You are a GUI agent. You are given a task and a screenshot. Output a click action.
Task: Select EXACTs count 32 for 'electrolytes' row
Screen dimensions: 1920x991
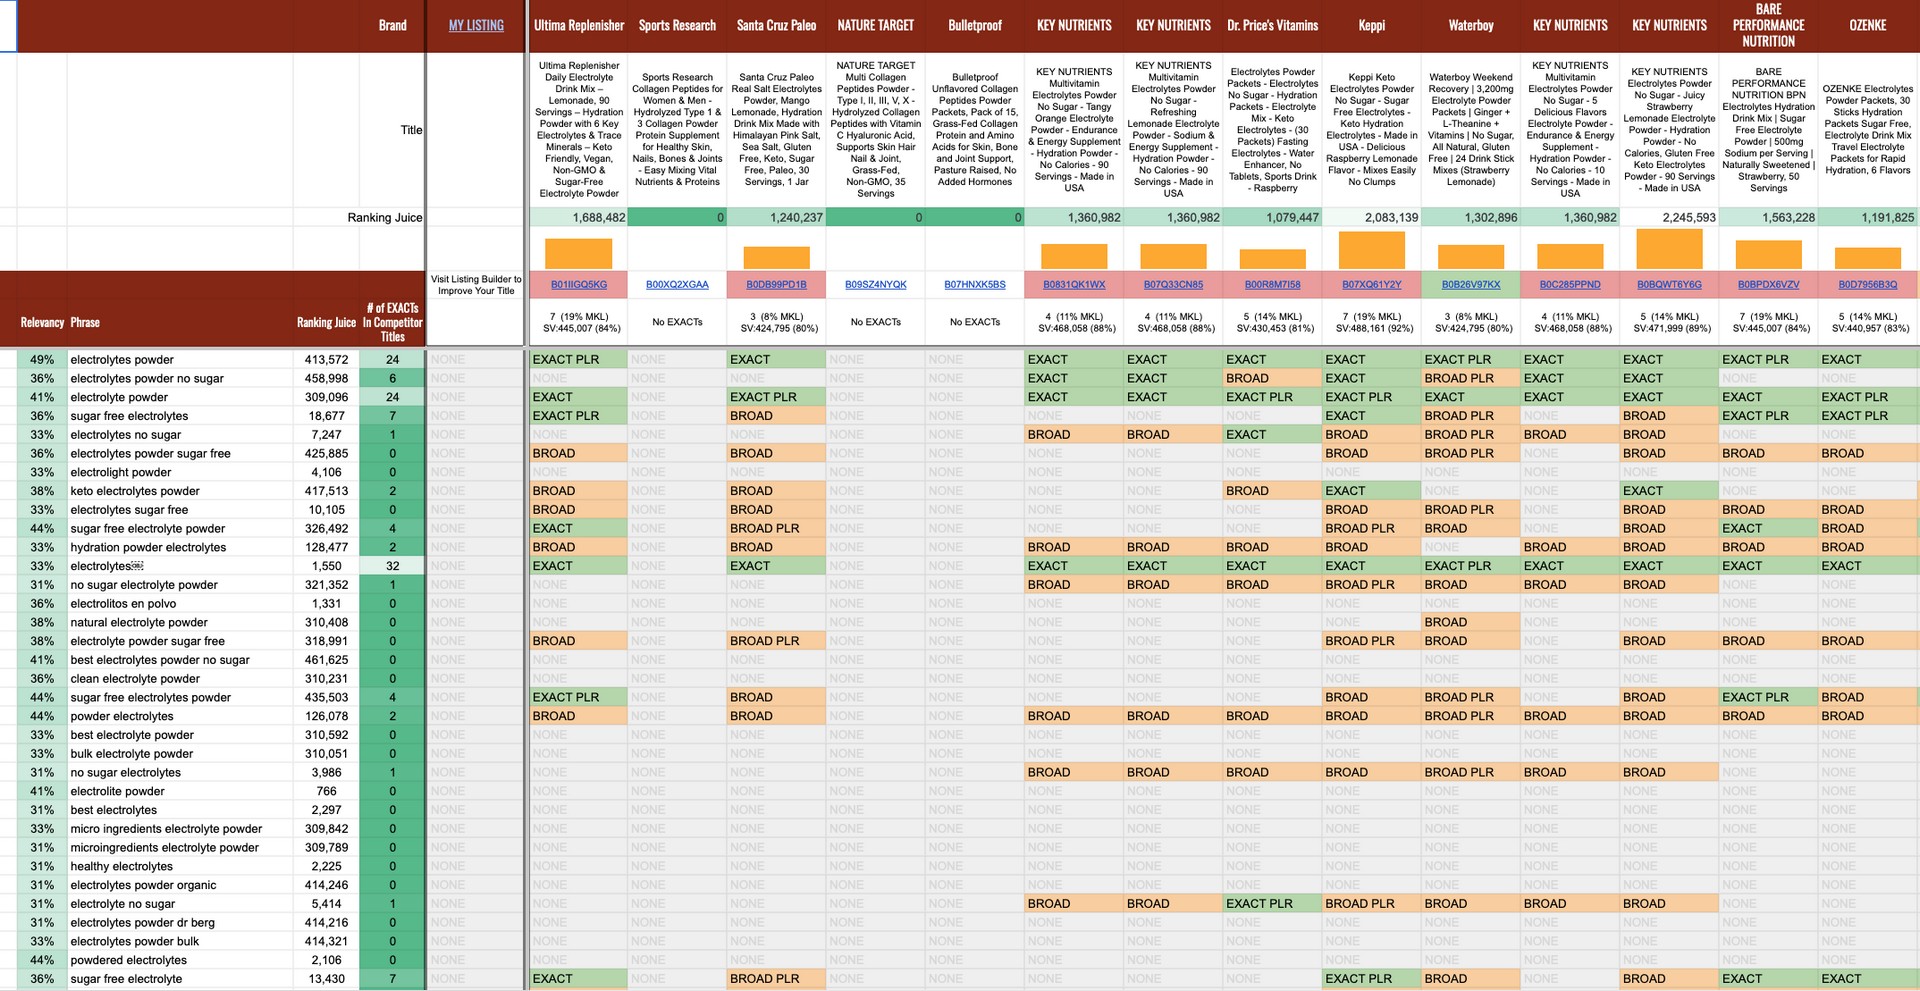(392, 566)
